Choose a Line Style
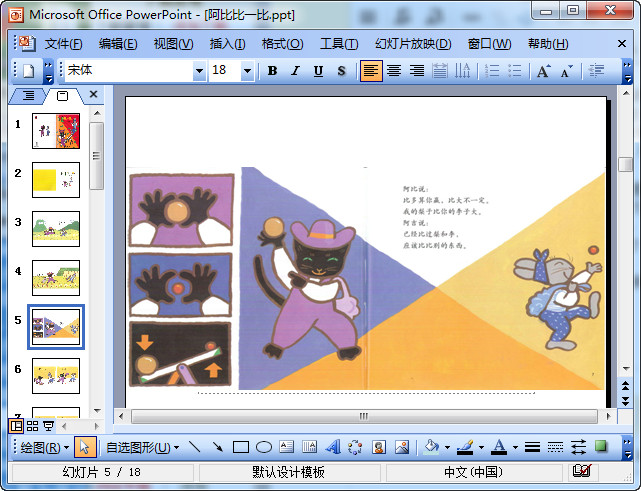Viewport: 641px width, 491px height. (x=532, y=447)
